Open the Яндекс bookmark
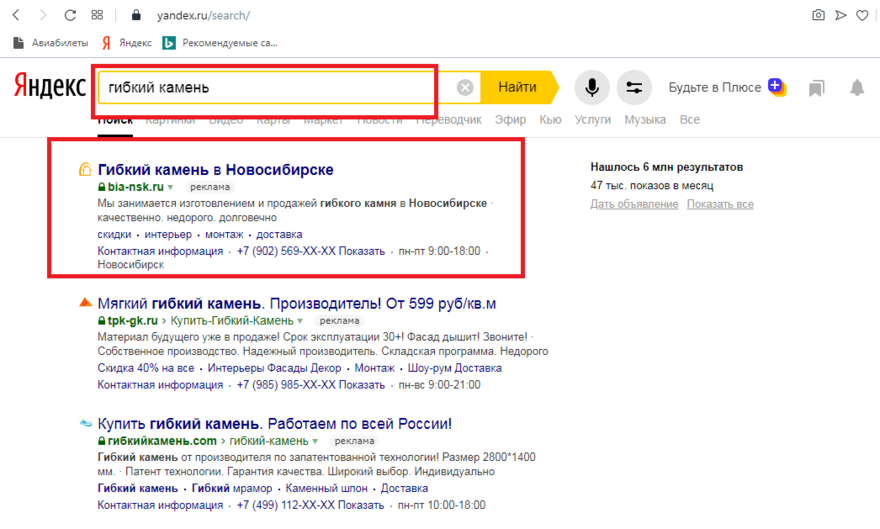Viewport: 880px width, 529px height. pos(127,43)
